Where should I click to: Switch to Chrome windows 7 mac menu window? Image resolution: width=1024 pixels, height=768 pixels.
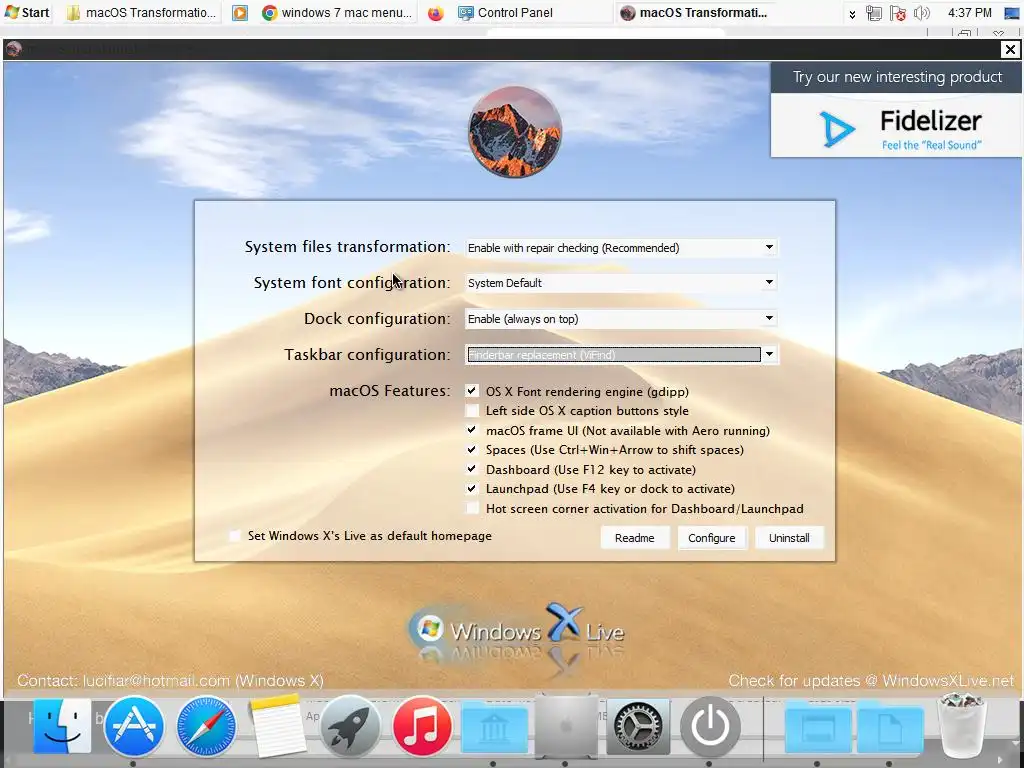click(x=337, y=12)
